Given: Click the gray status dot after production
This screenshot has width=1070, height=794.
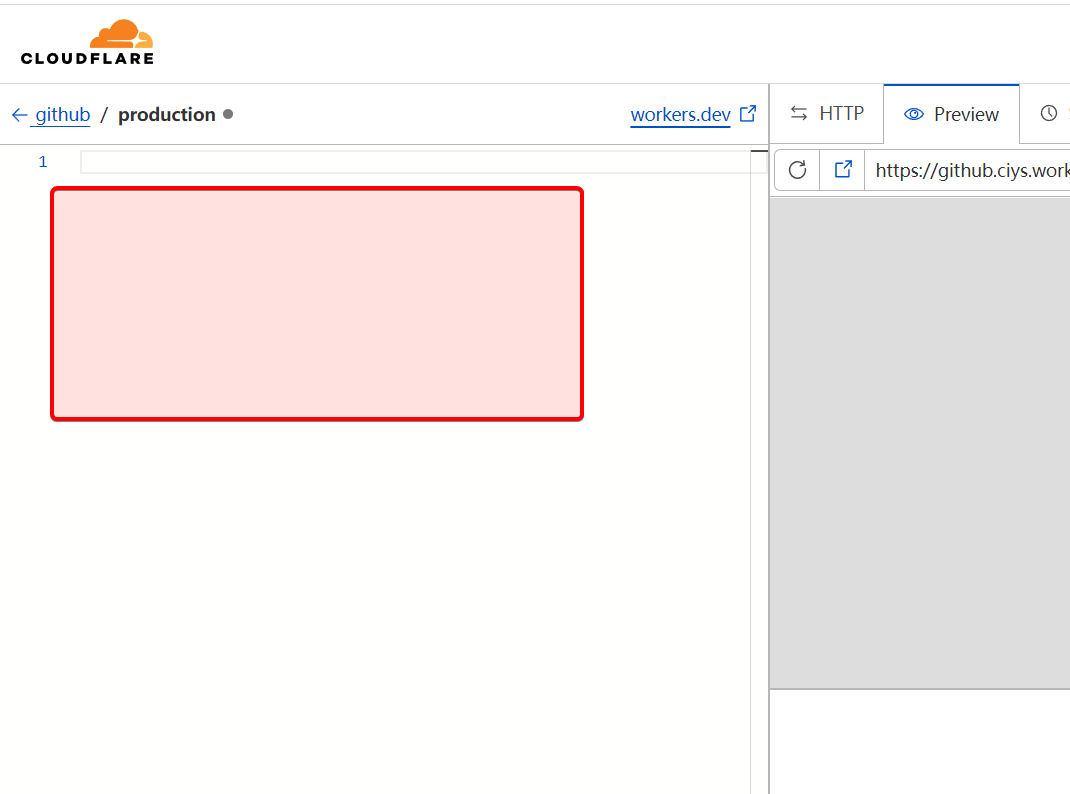Looking at the screenshot, I should click(228, 114).
